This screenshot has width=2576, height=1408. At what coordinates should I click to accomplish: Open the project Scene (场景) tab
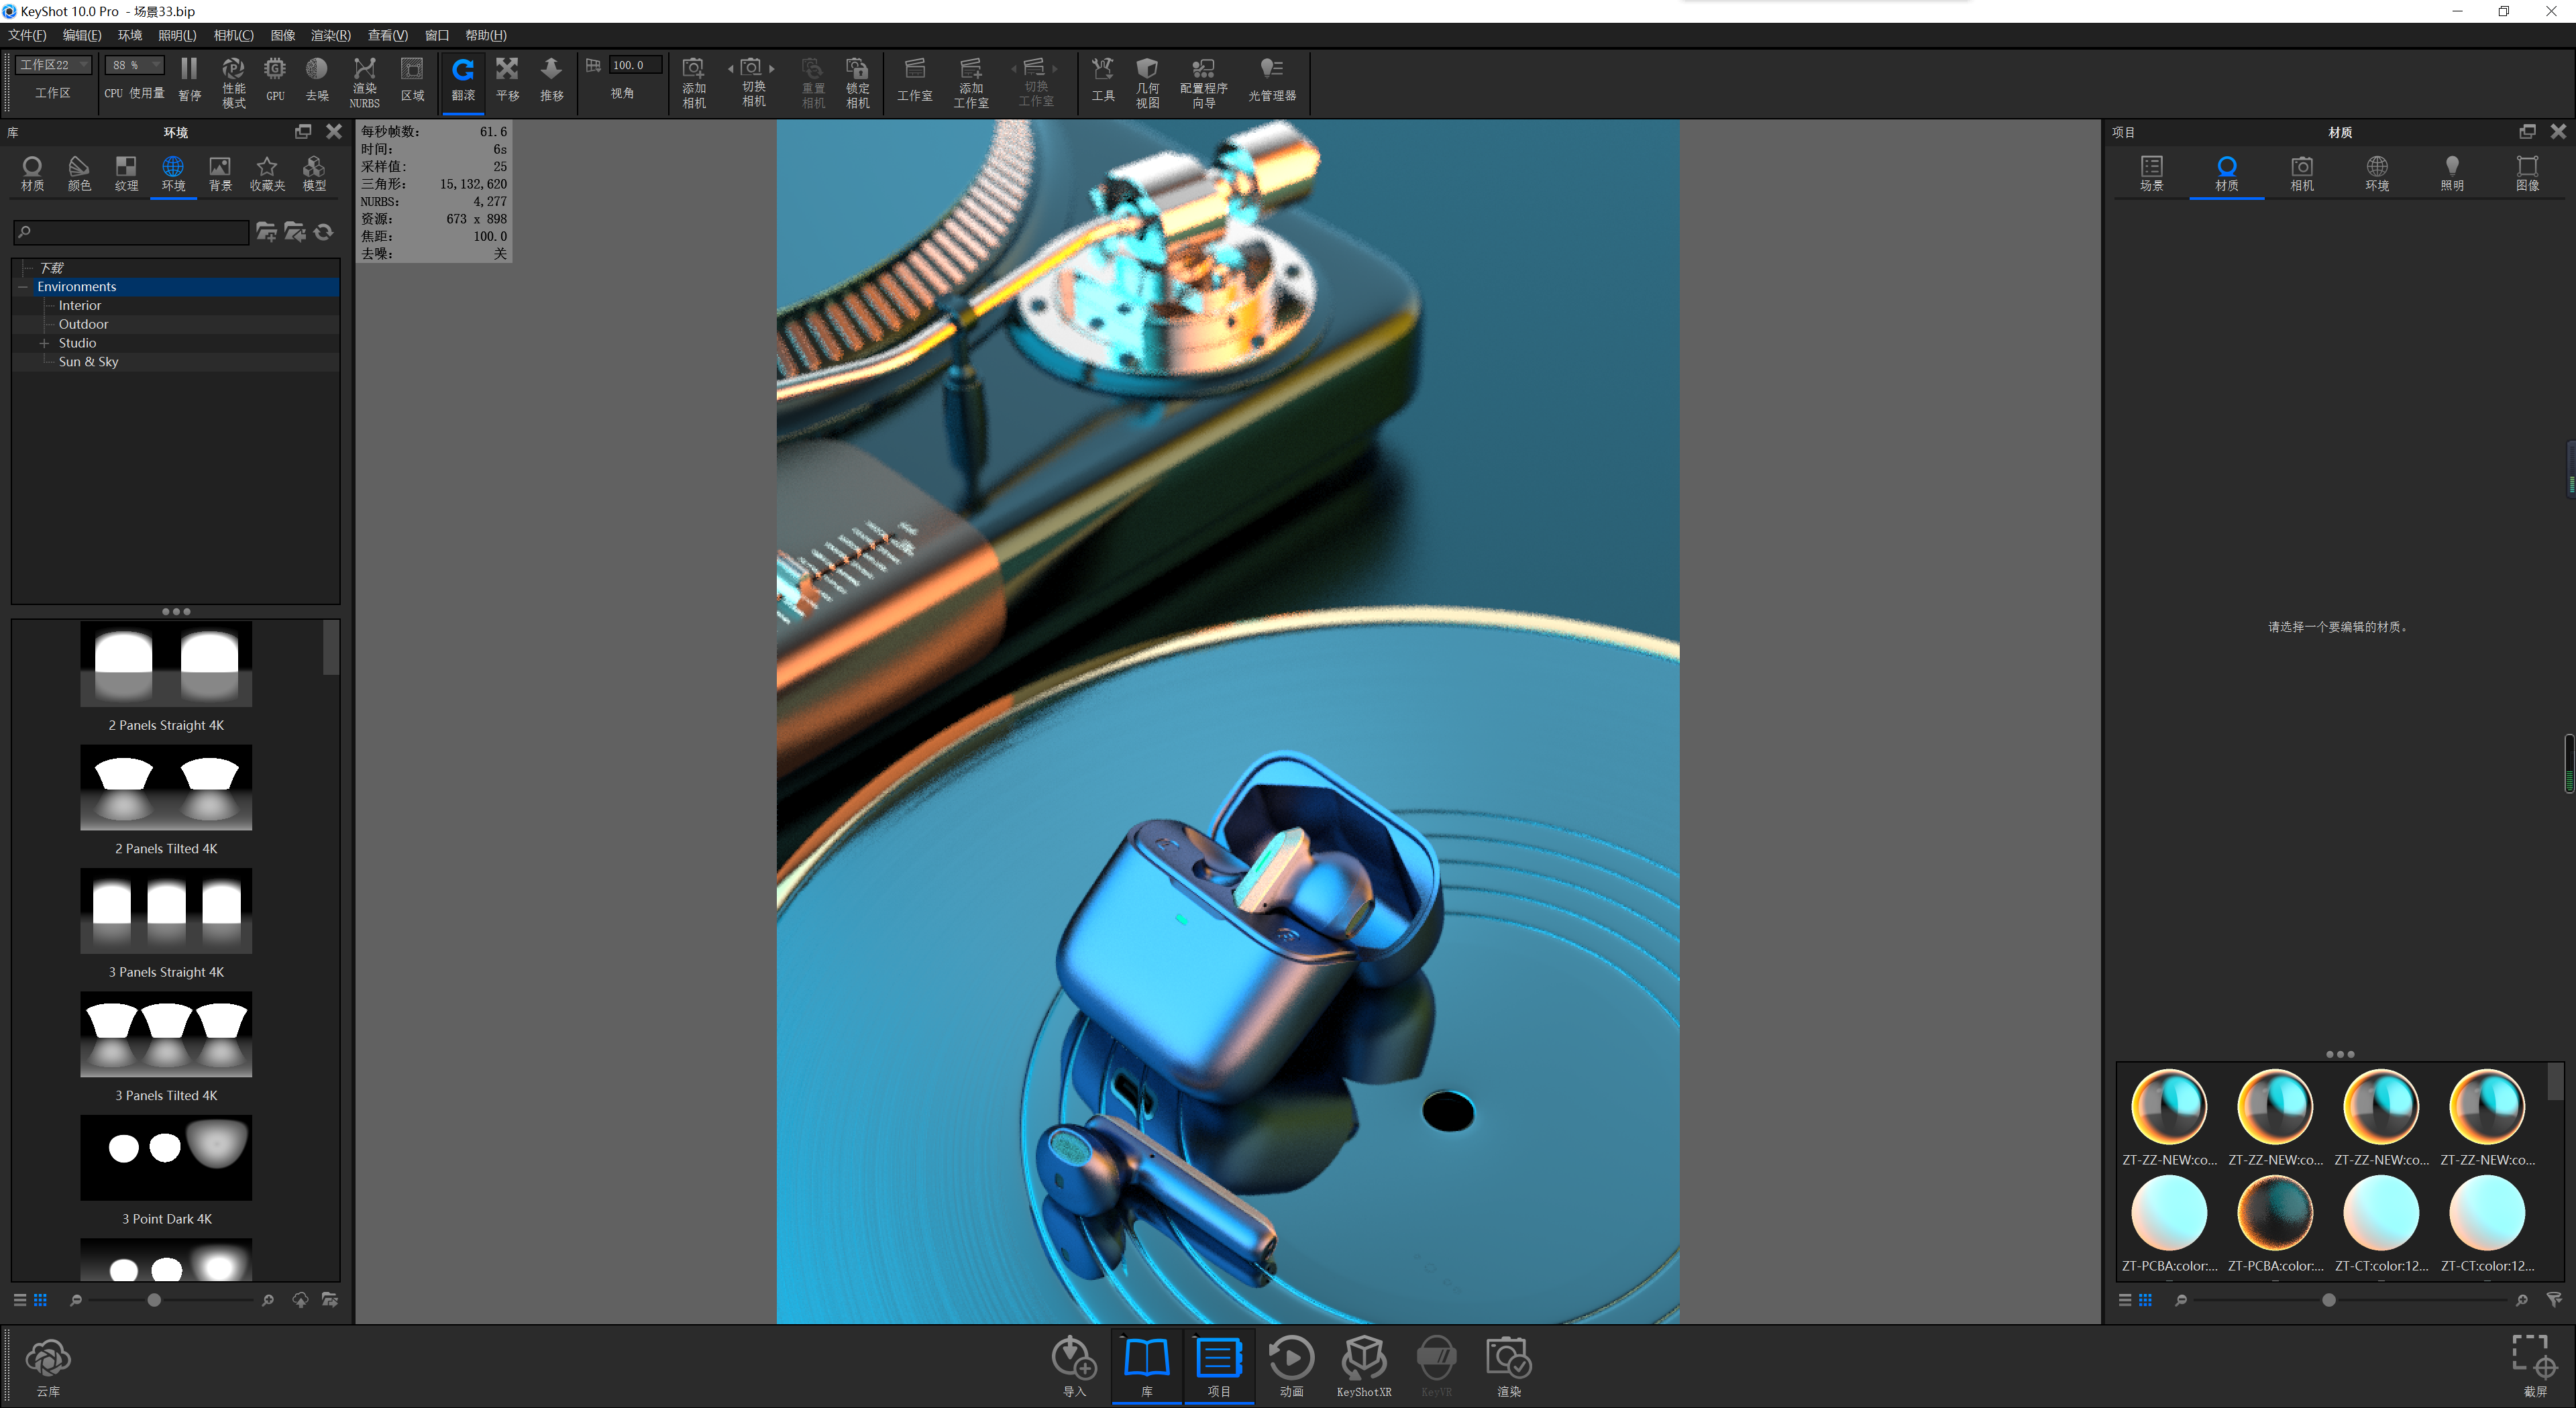coord(2151,174)
